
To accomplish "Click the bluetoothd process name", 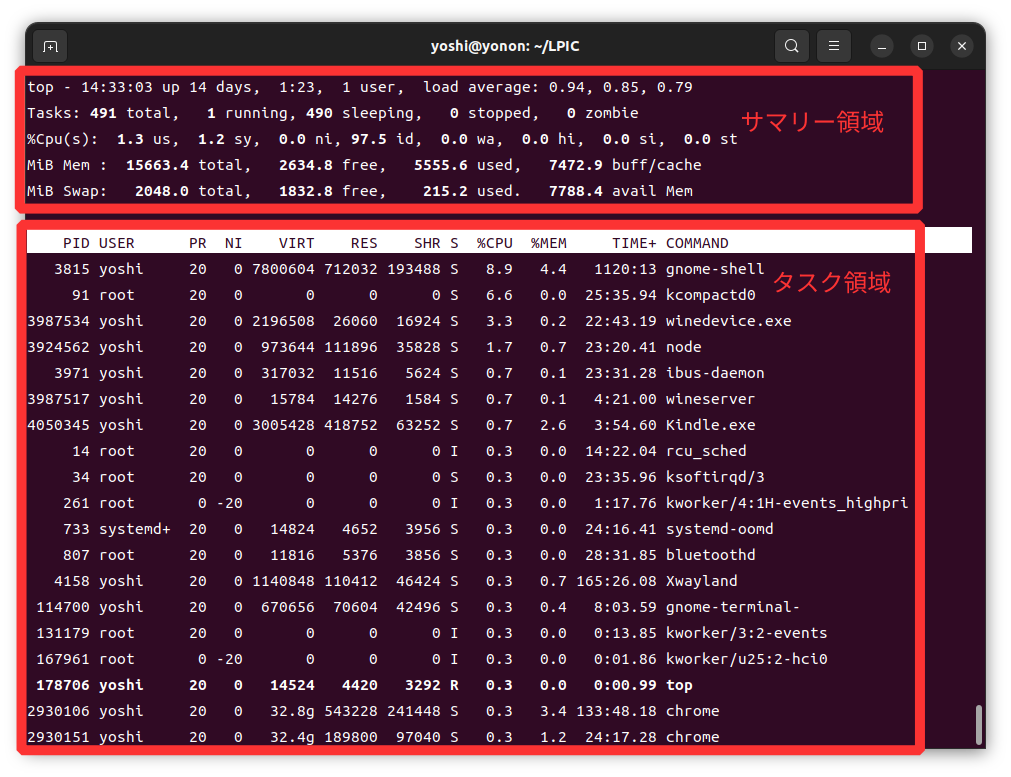I will 711,555.
